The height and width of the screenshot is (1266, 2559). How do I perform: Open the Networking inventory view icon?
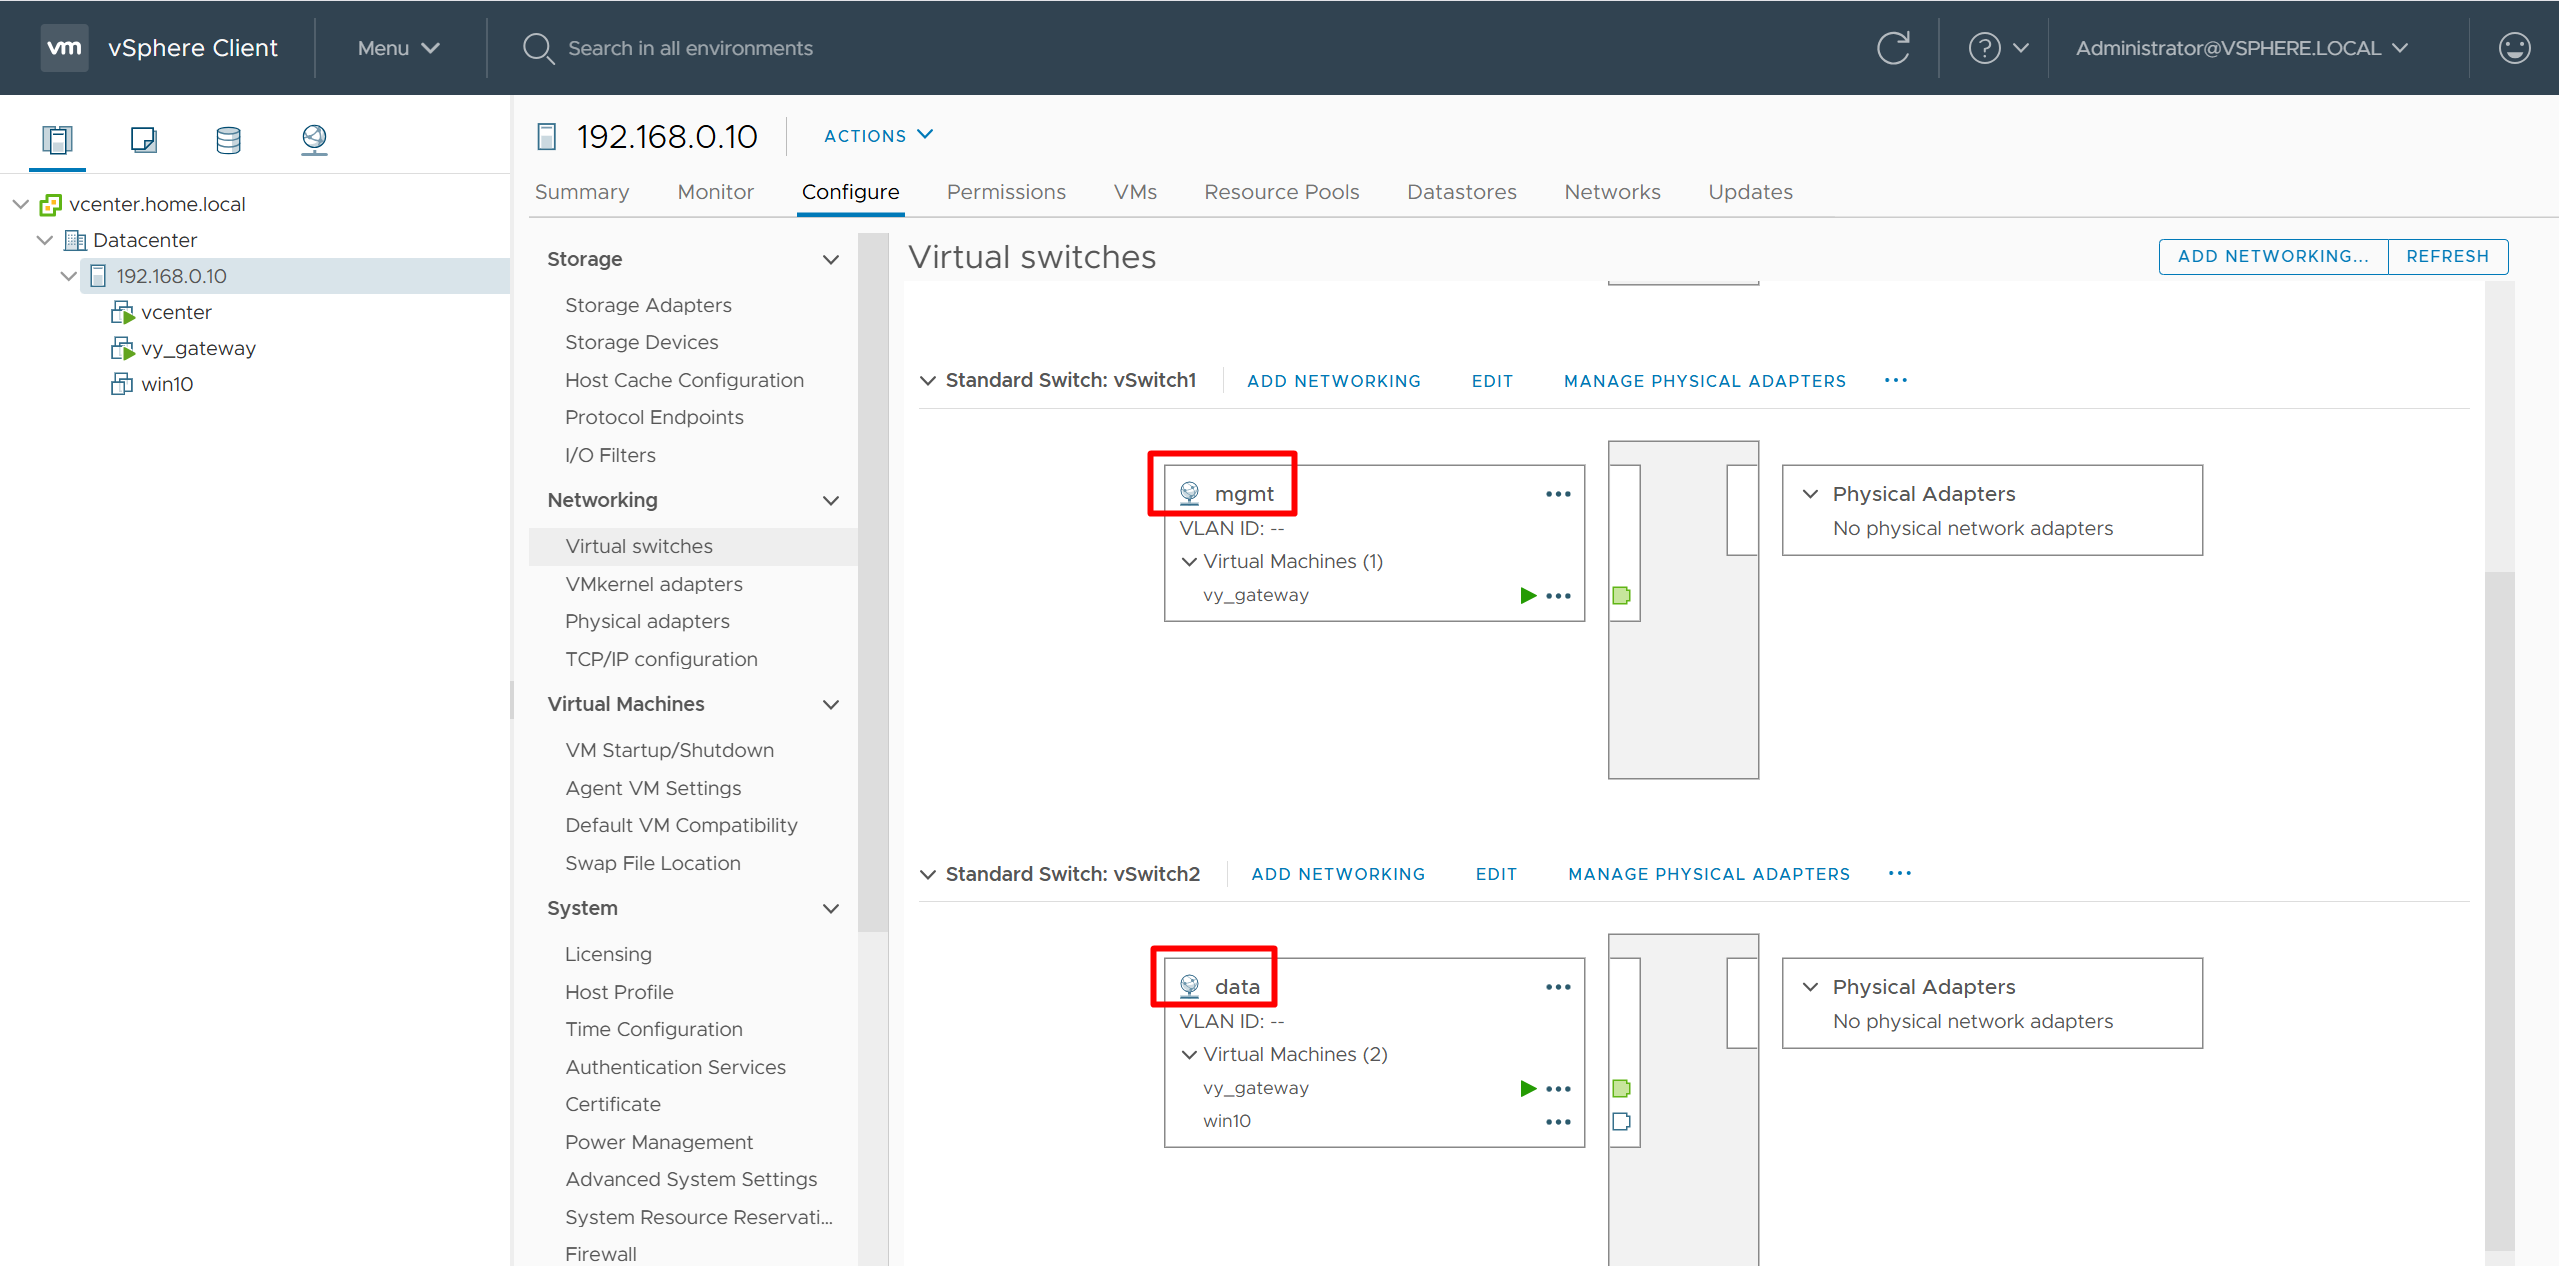click(x=314, y=139)
